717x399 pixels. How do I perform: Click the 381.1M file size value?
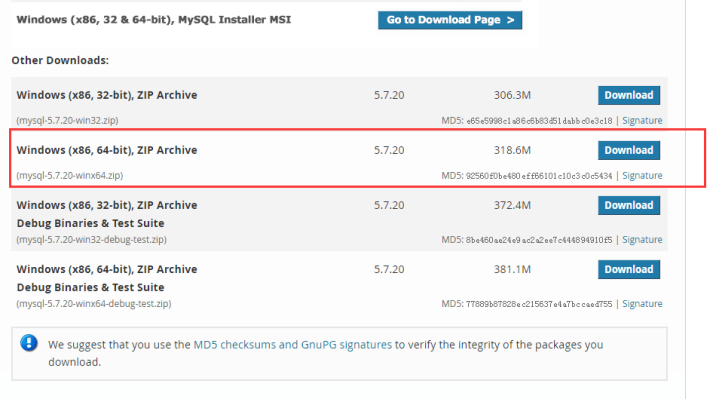[x=512, y=269]
